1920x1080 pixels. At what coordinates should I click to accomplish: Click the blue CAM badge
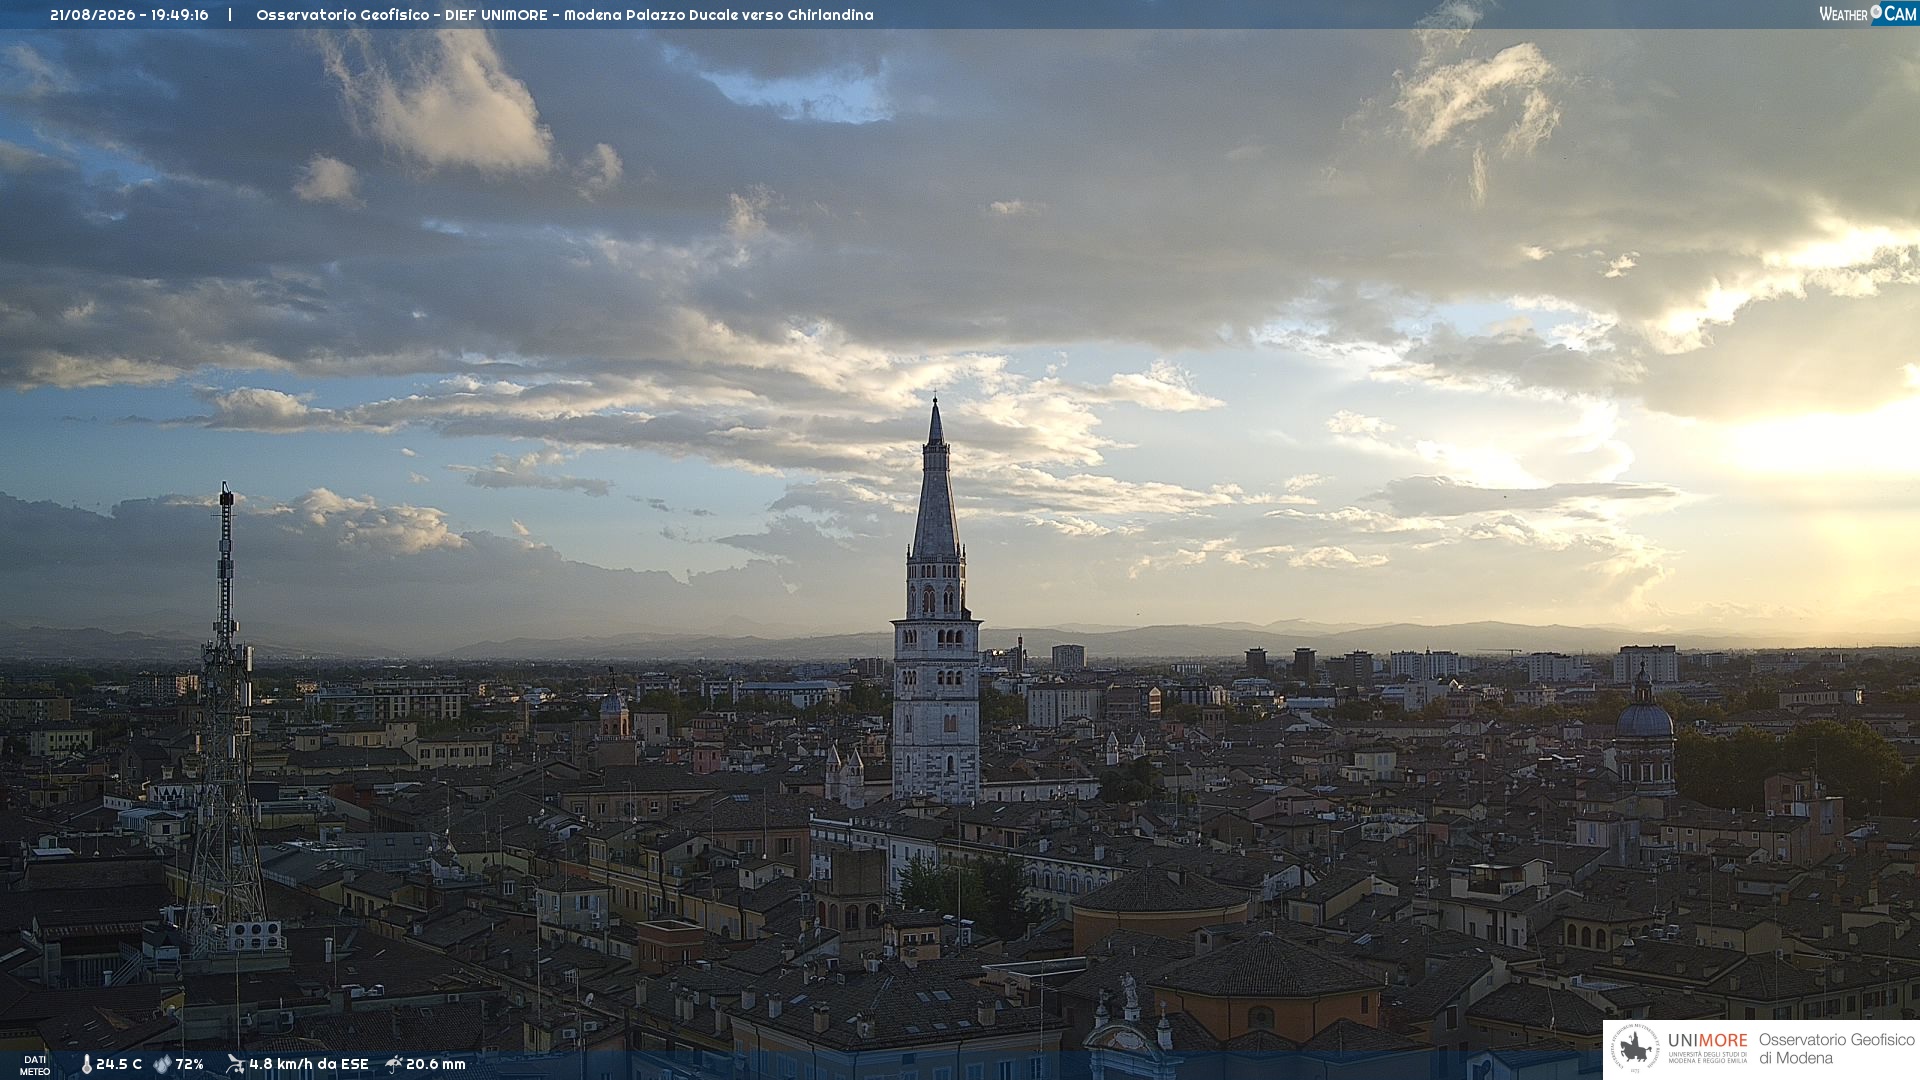pyautogui.click(x=1894, y=13)
